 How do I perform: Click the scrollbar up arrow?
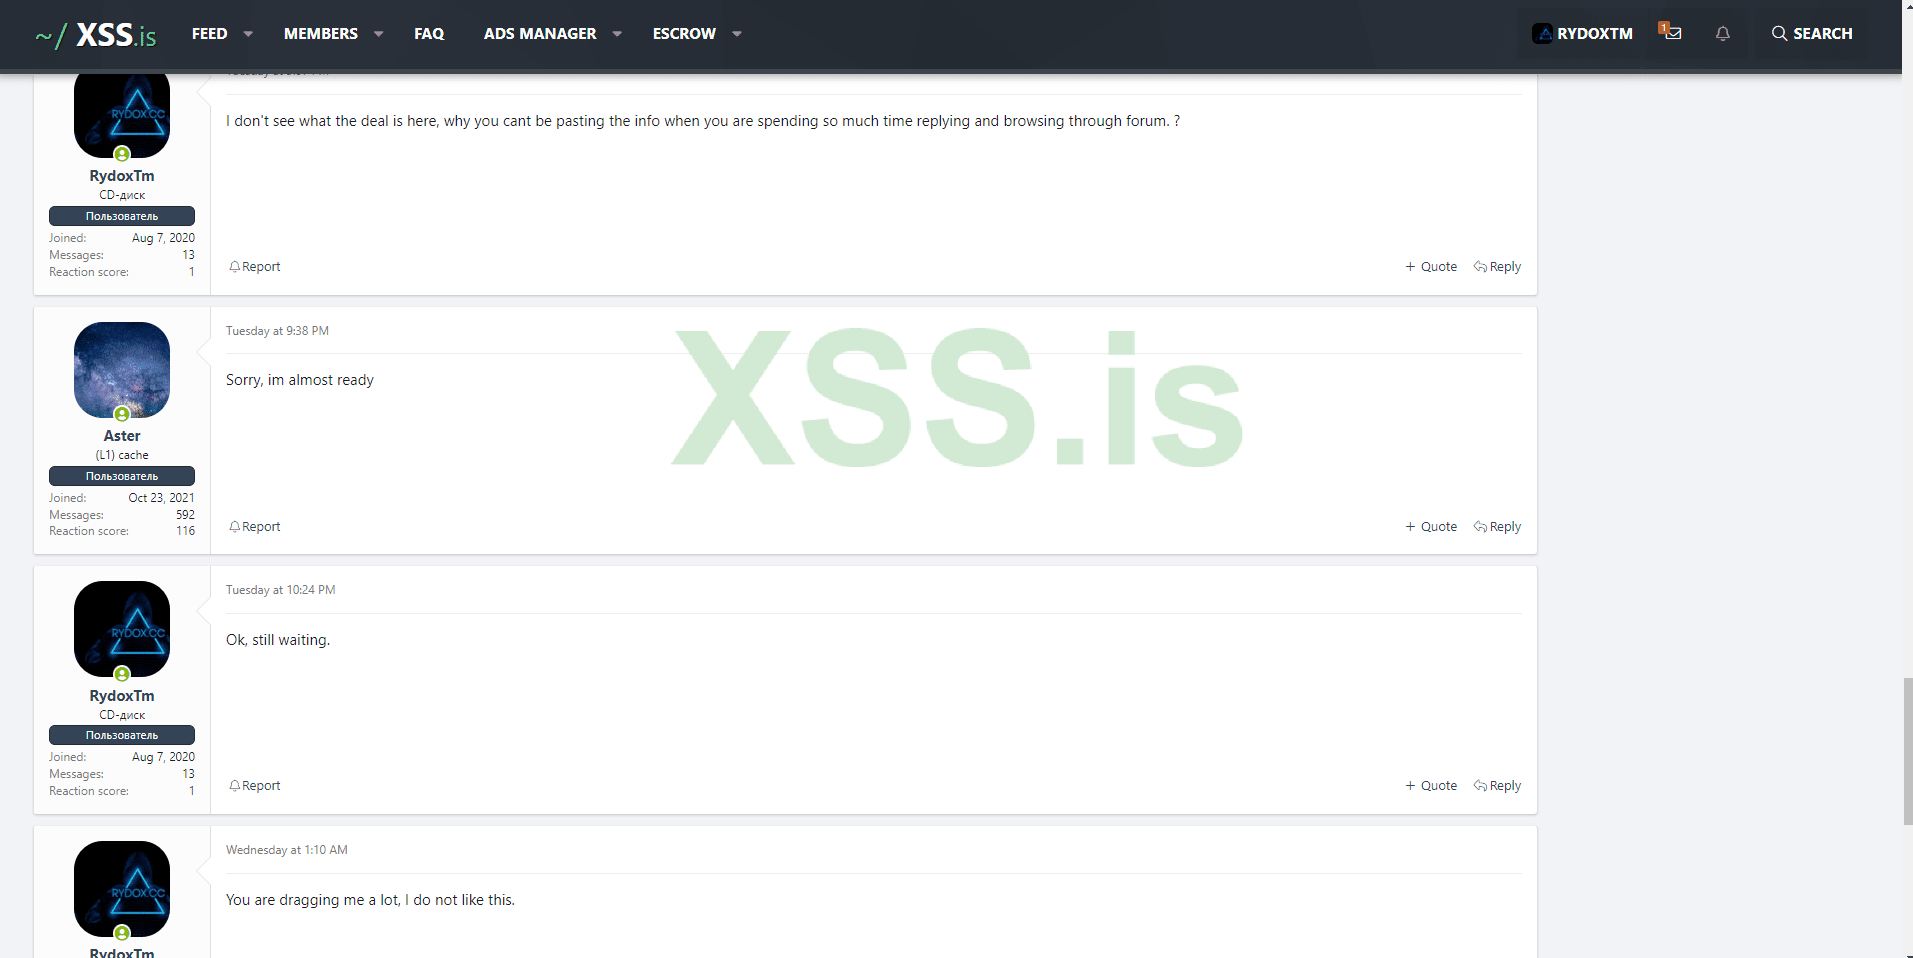(x=1907, y=7)
